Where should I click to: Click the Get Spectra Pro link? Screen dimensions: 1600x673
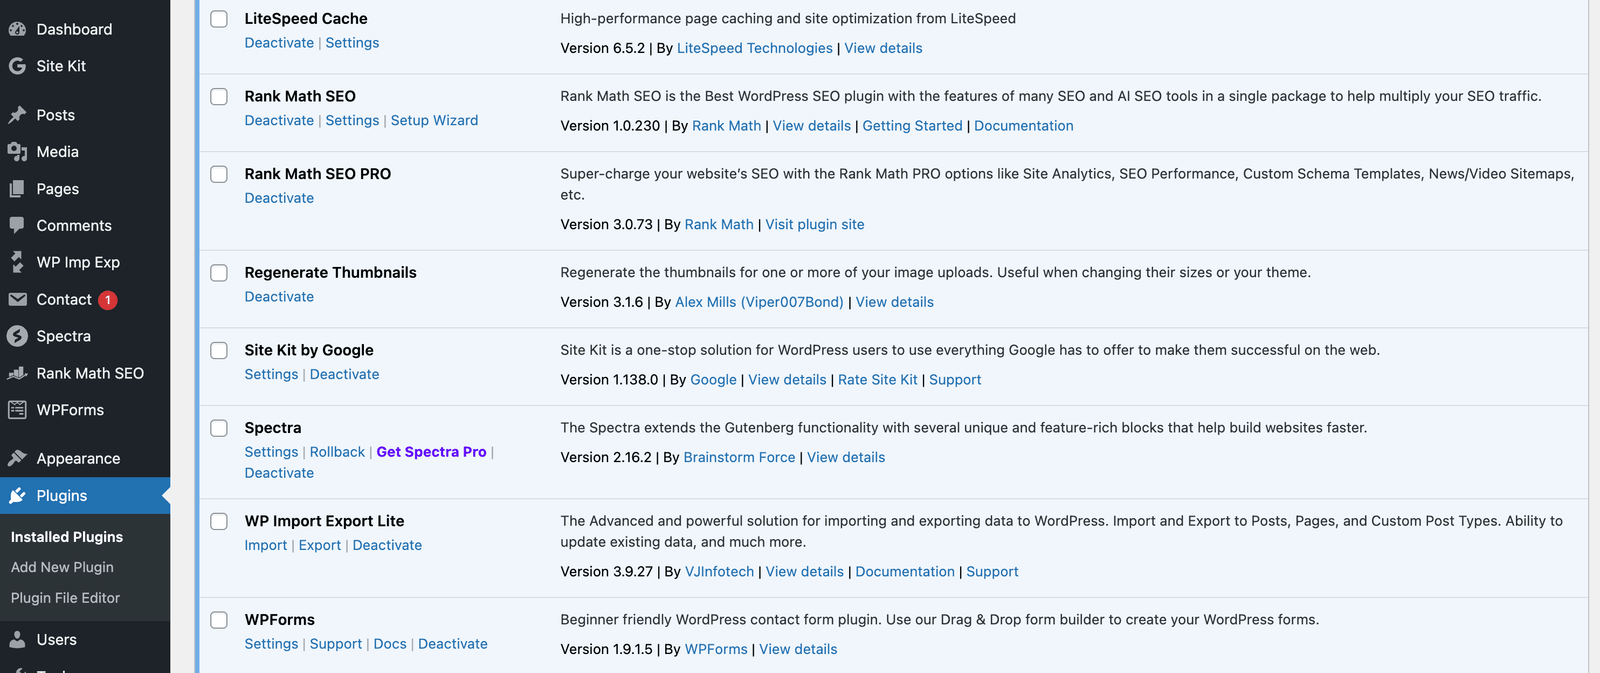431,452
